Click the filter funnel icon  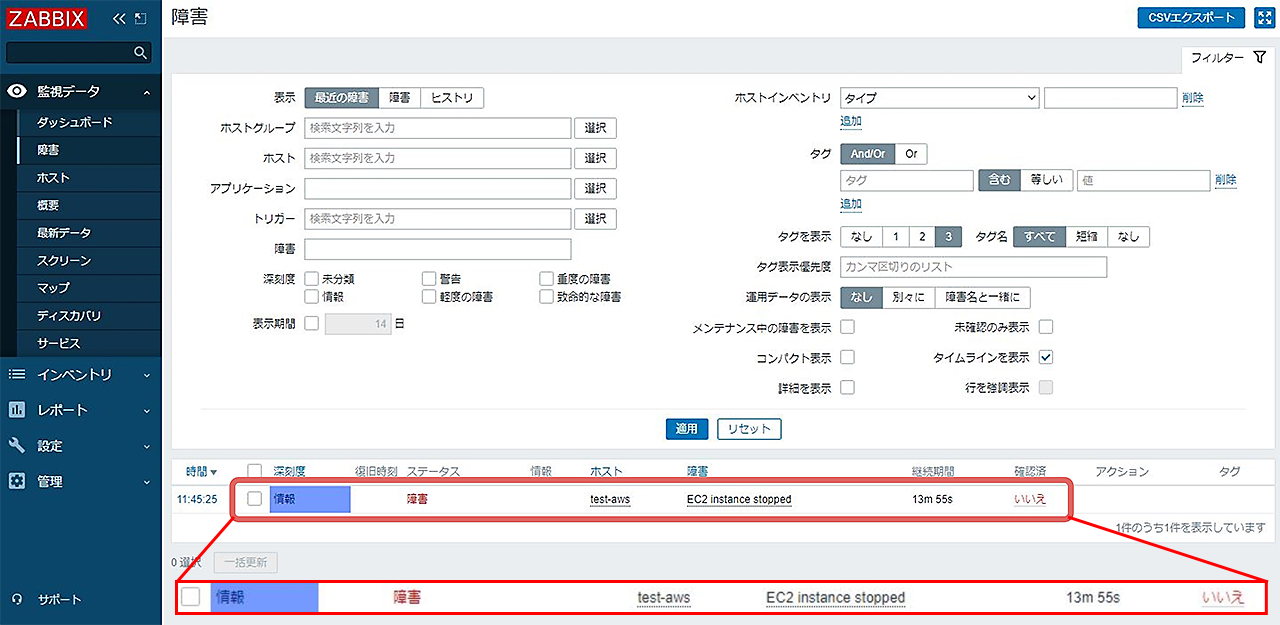pos(1259,58)
